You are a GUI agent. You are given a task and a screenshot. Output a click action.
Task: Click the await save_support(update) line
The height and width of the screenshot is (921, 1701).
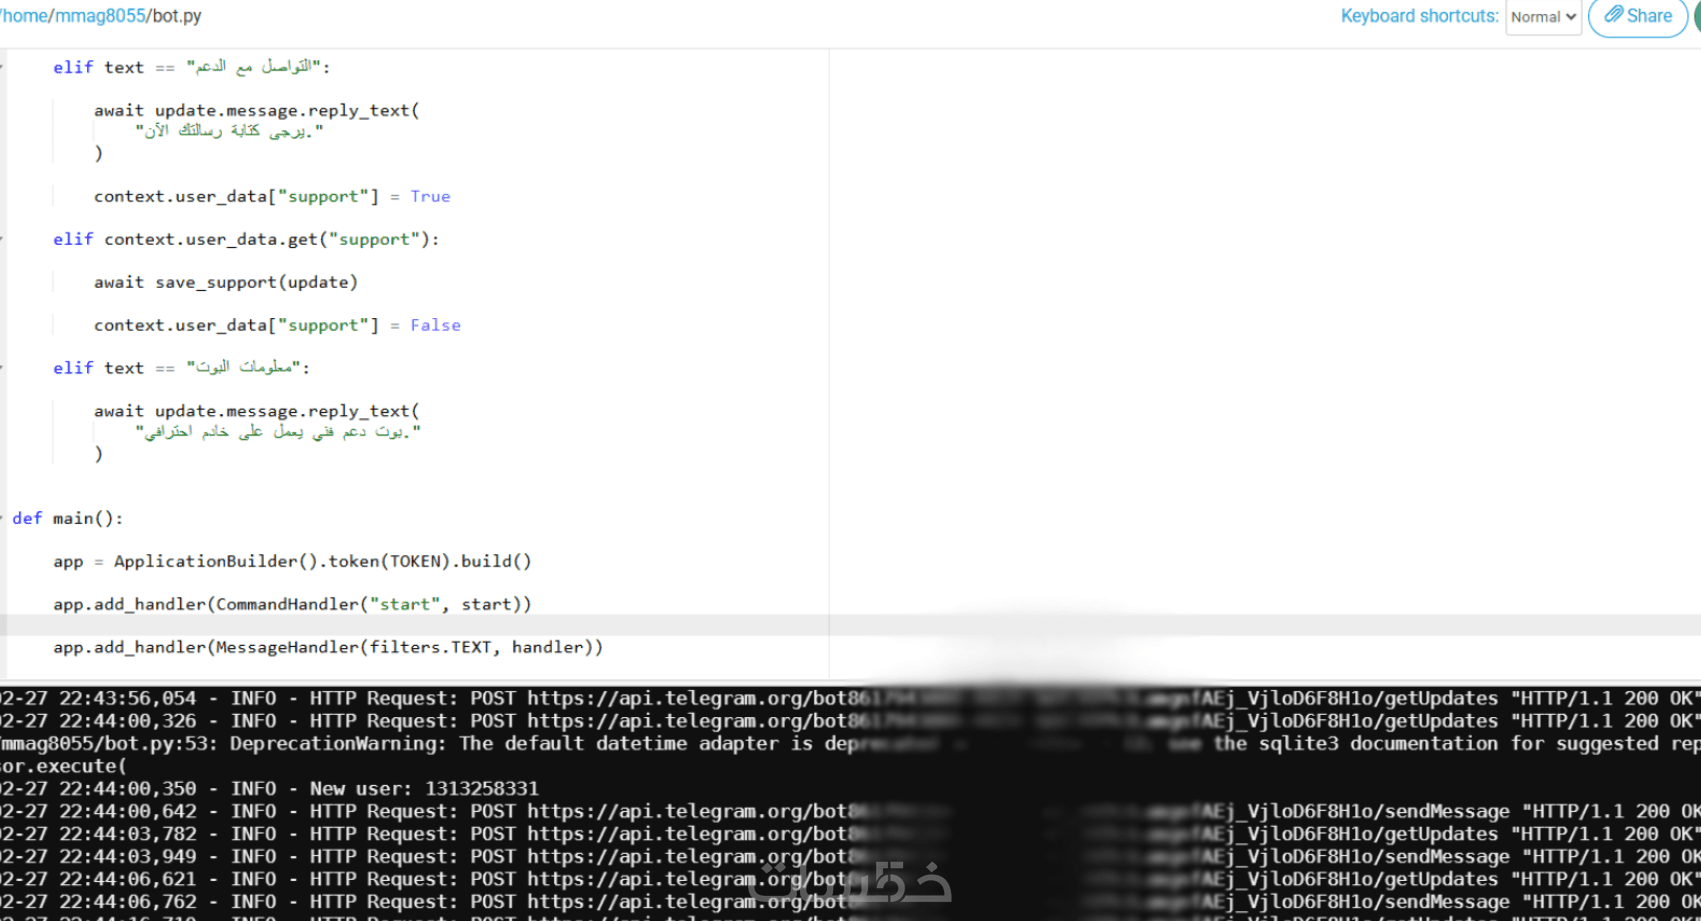pyautogui.click(x=226, y=282)
